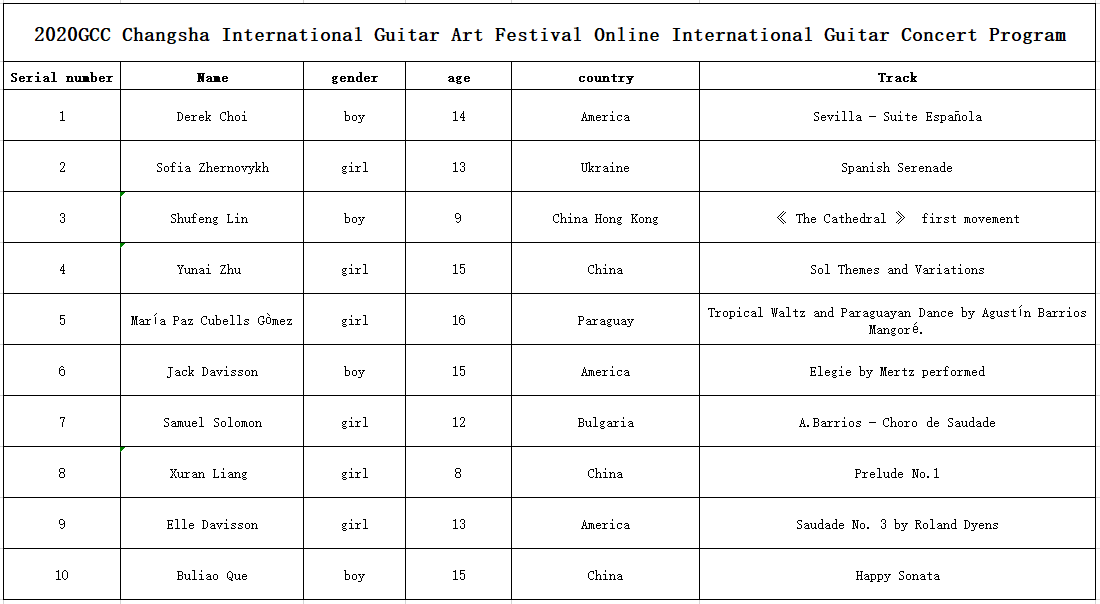
Task: Select the Paraguay country cell
Action: [605, 320]
